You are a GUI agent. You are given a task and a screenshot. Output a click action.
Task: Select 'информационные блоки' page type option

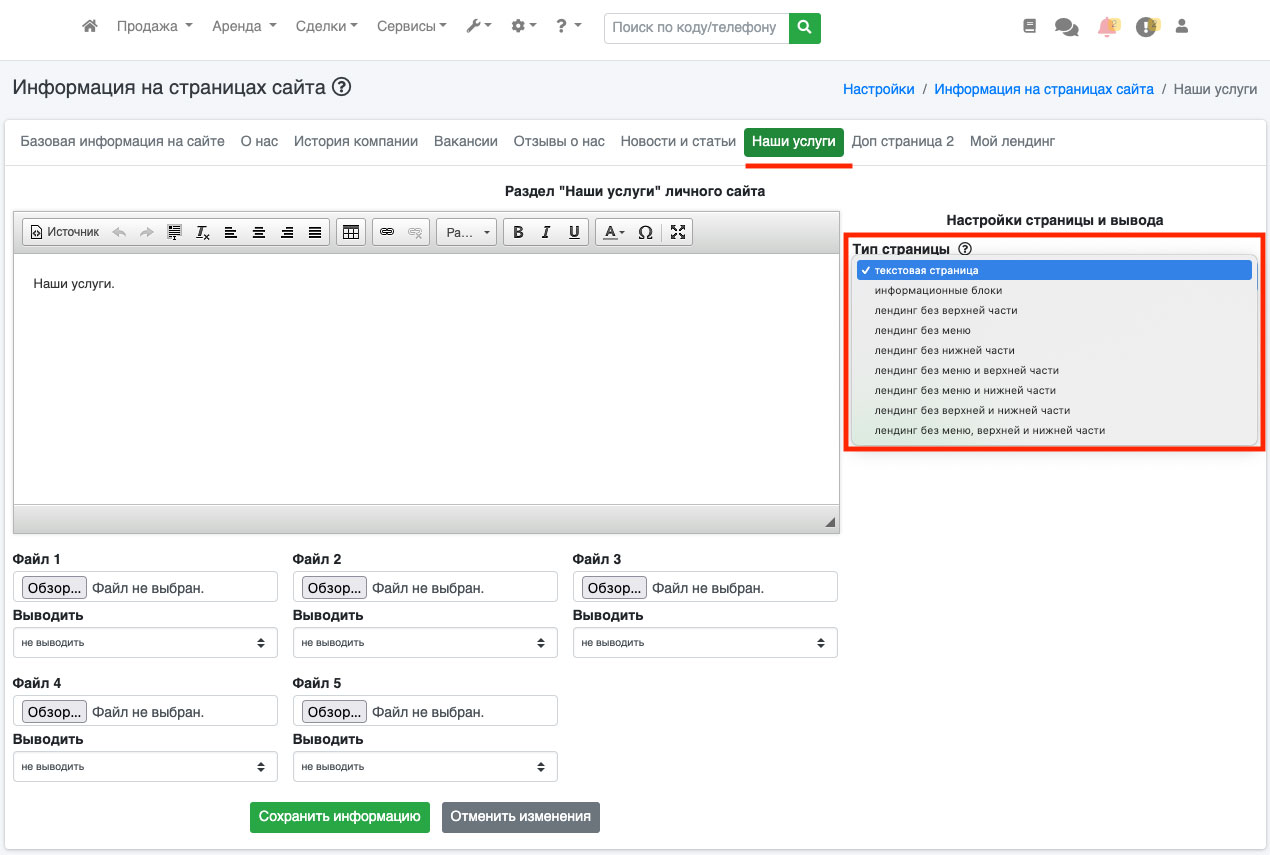[x=938, y=290]
